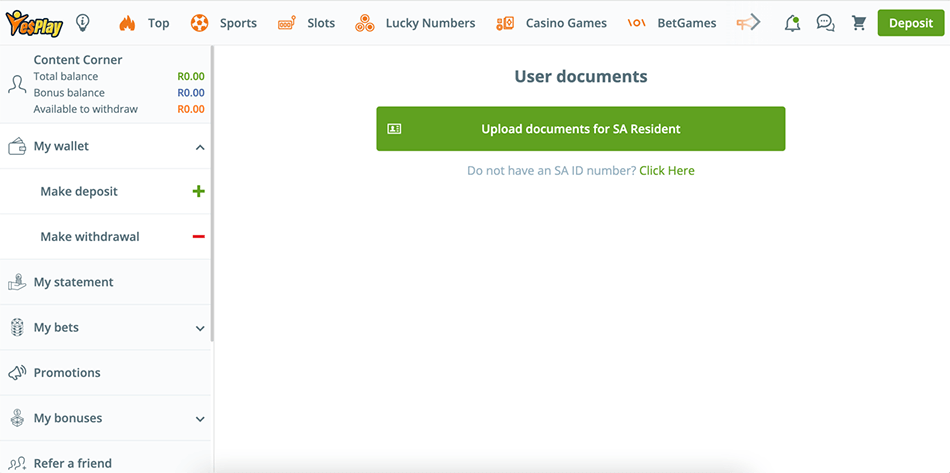This screenshot has width=950, height=473.
Task: Open the live chat bubbles icon
Action: click(x=825, y=24)
